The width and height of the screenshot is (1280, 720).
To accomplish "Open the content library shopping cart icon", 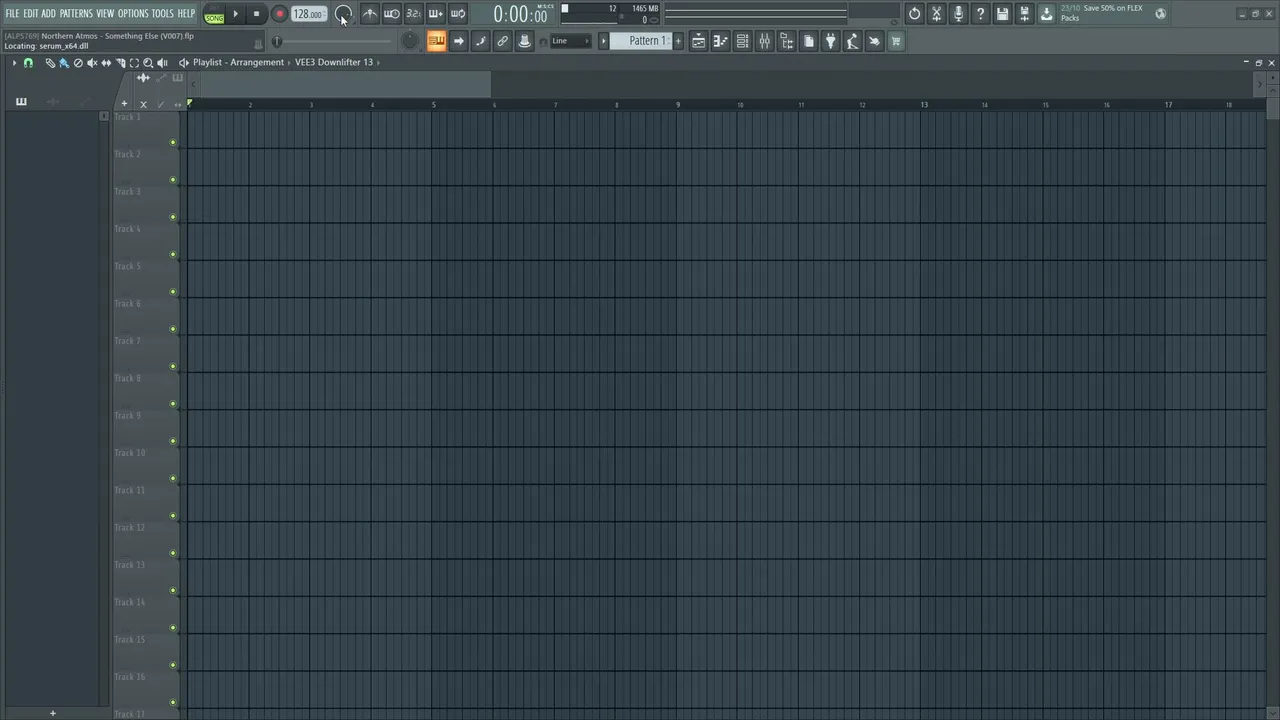I will point(896,41).
